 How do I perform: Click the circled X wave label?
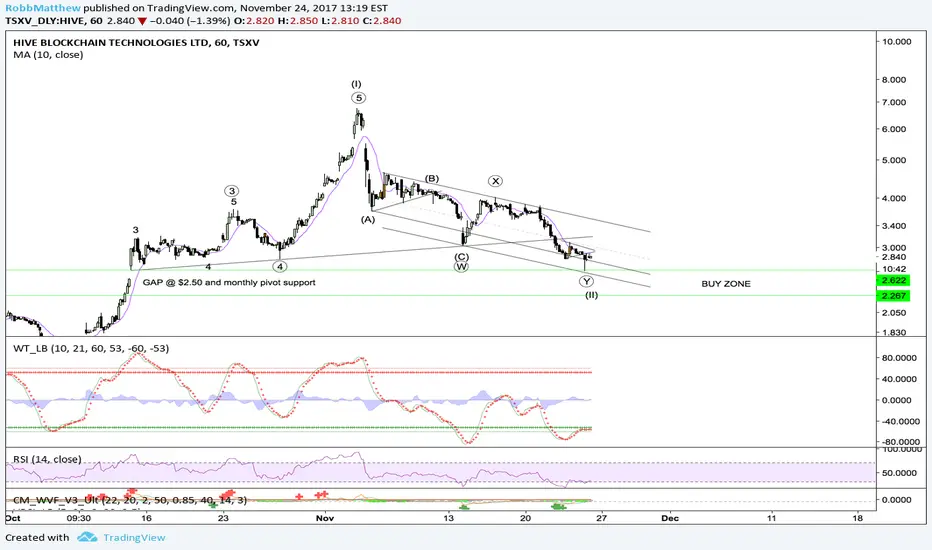495,181
